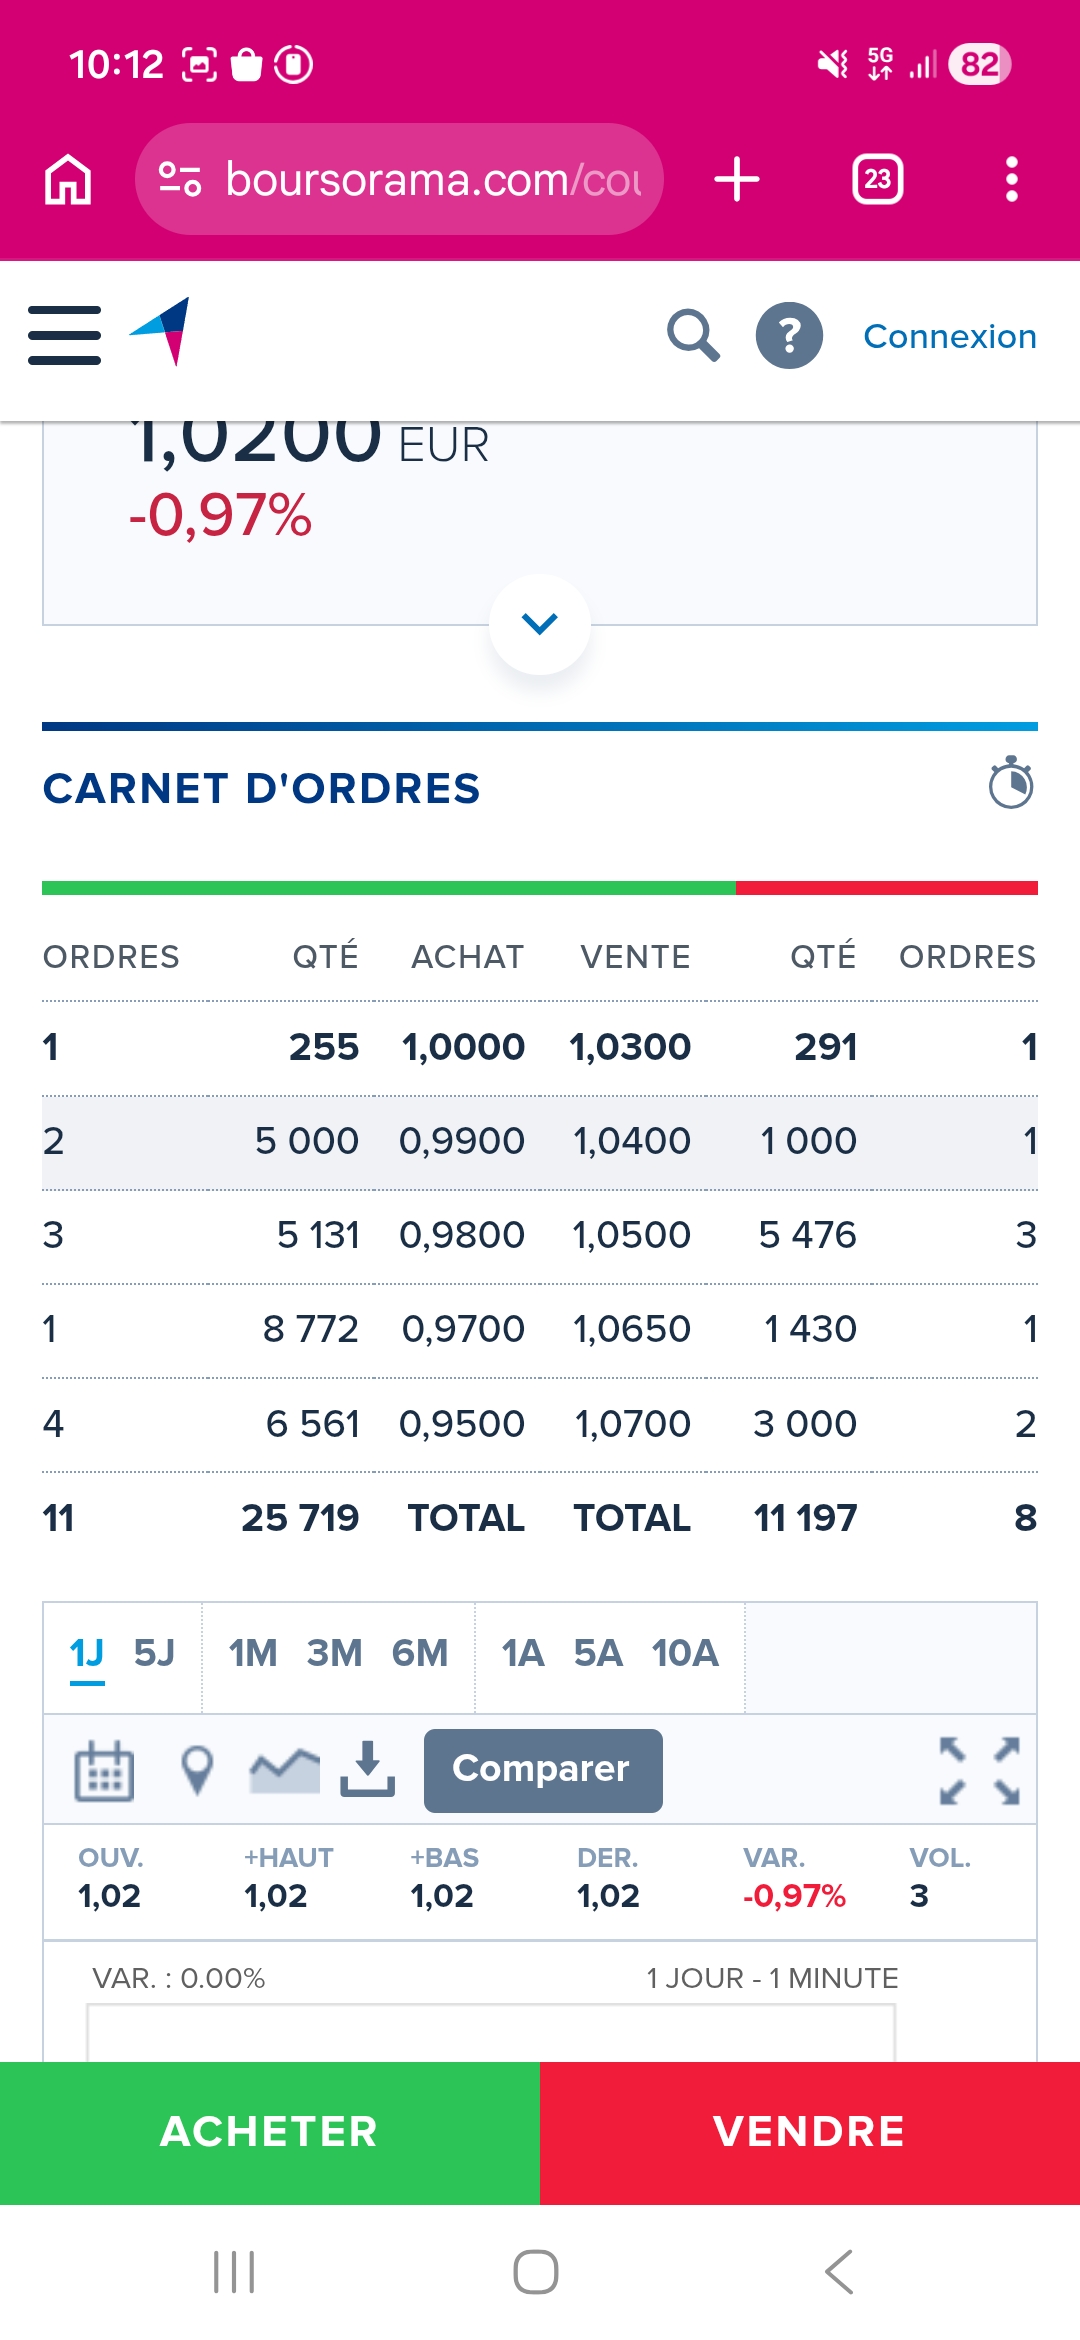1080x2340 pixels.
Task: Open browser three-dot overflow menu
Action: tap(1012, 179)
